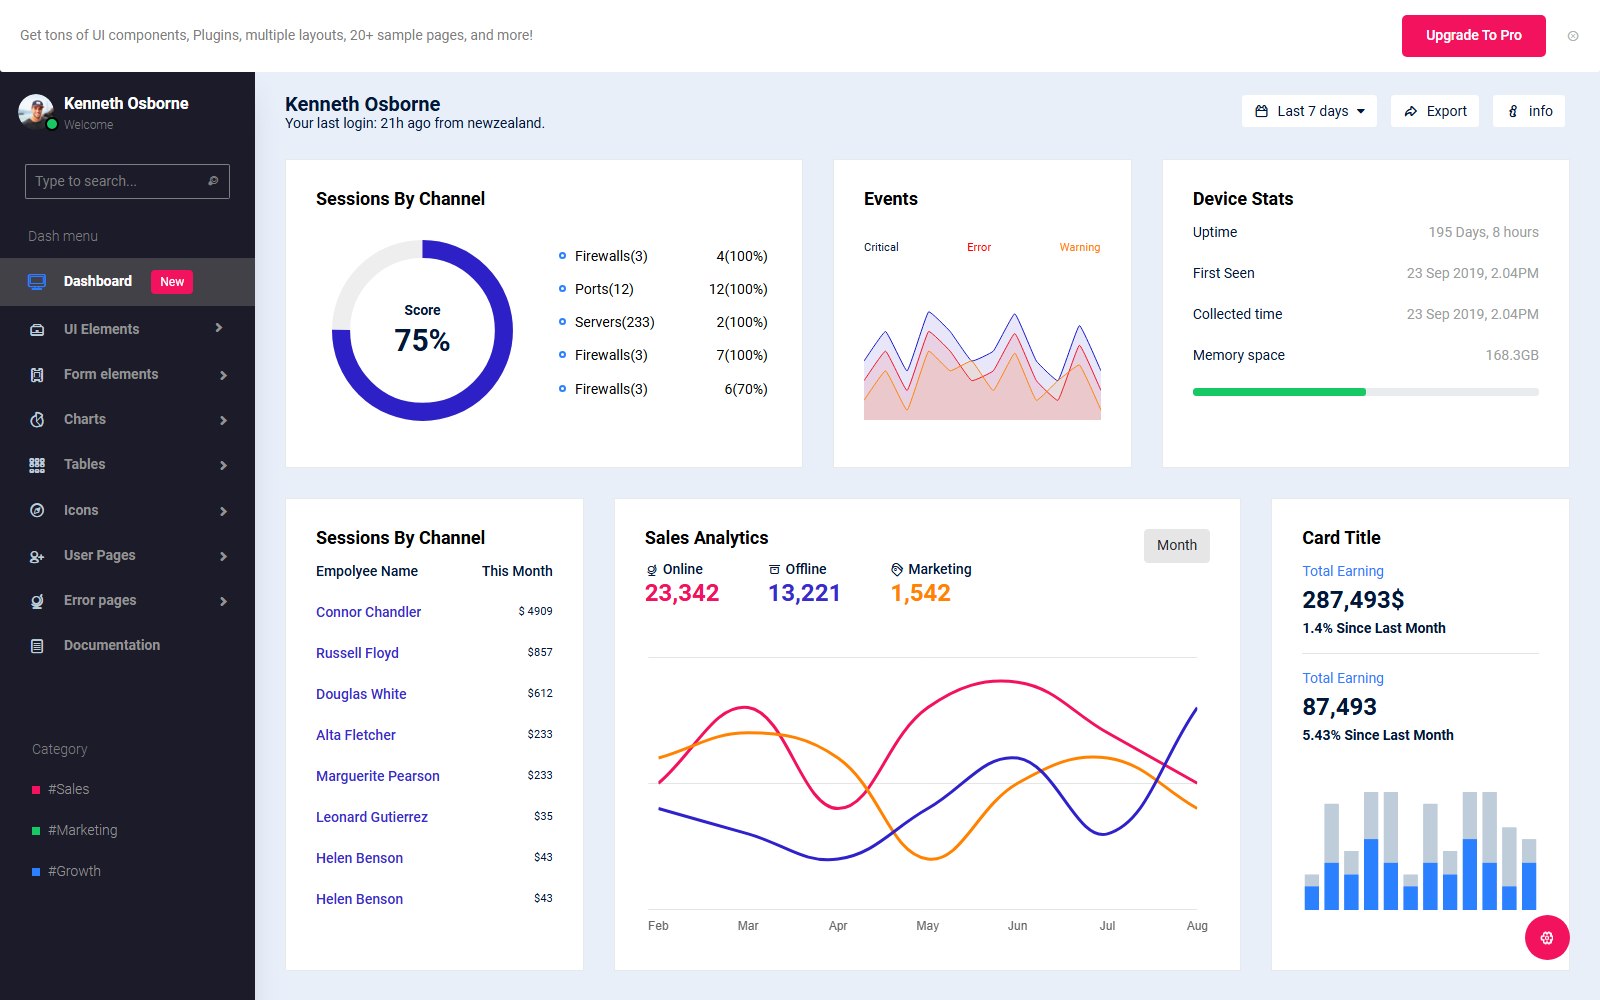
Task: Click the Error pages bug icon
Action: (x=37, y=601)
